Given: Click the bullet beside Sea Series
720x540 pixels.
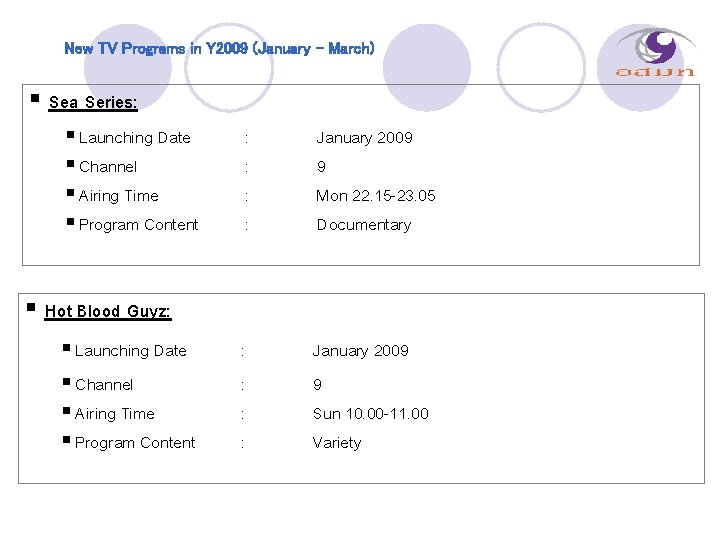Looking at the screenshot, I should click(35, 100).
